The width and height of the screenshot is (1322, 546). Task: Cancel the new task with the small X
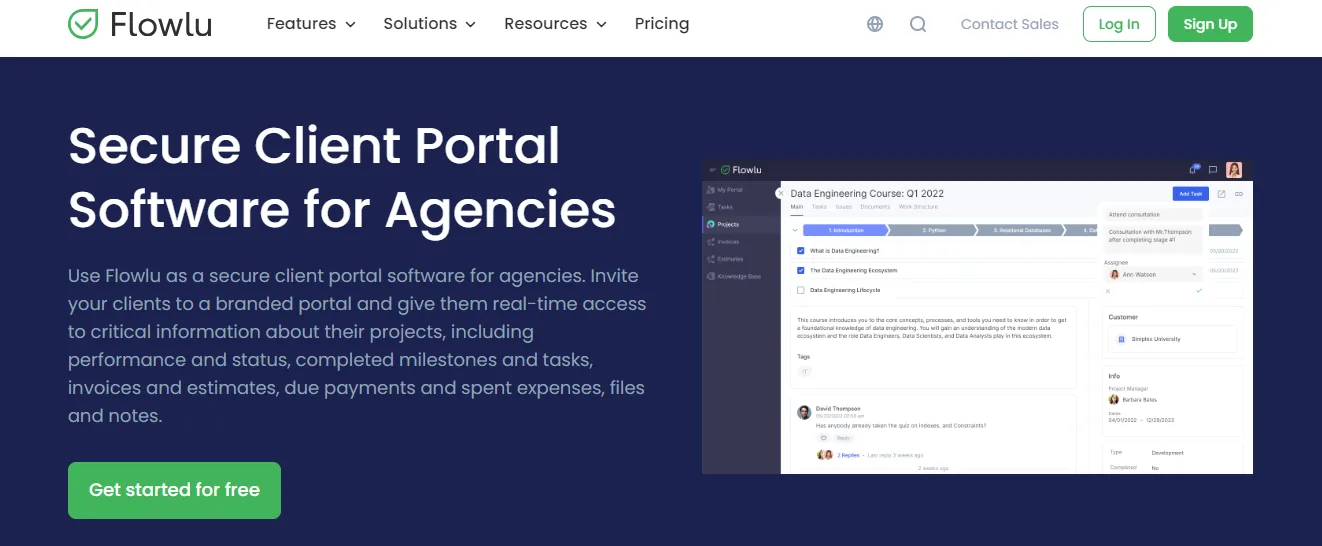pos(1108,291)
